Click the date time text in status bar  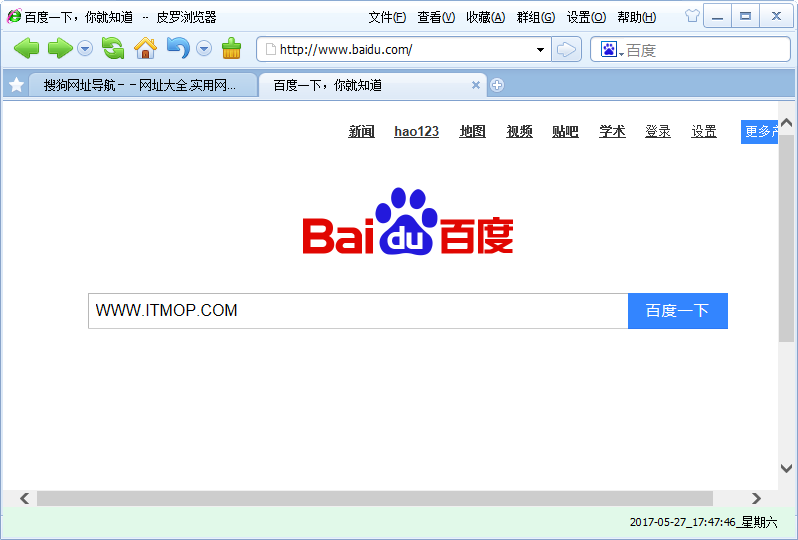(703, 522)
